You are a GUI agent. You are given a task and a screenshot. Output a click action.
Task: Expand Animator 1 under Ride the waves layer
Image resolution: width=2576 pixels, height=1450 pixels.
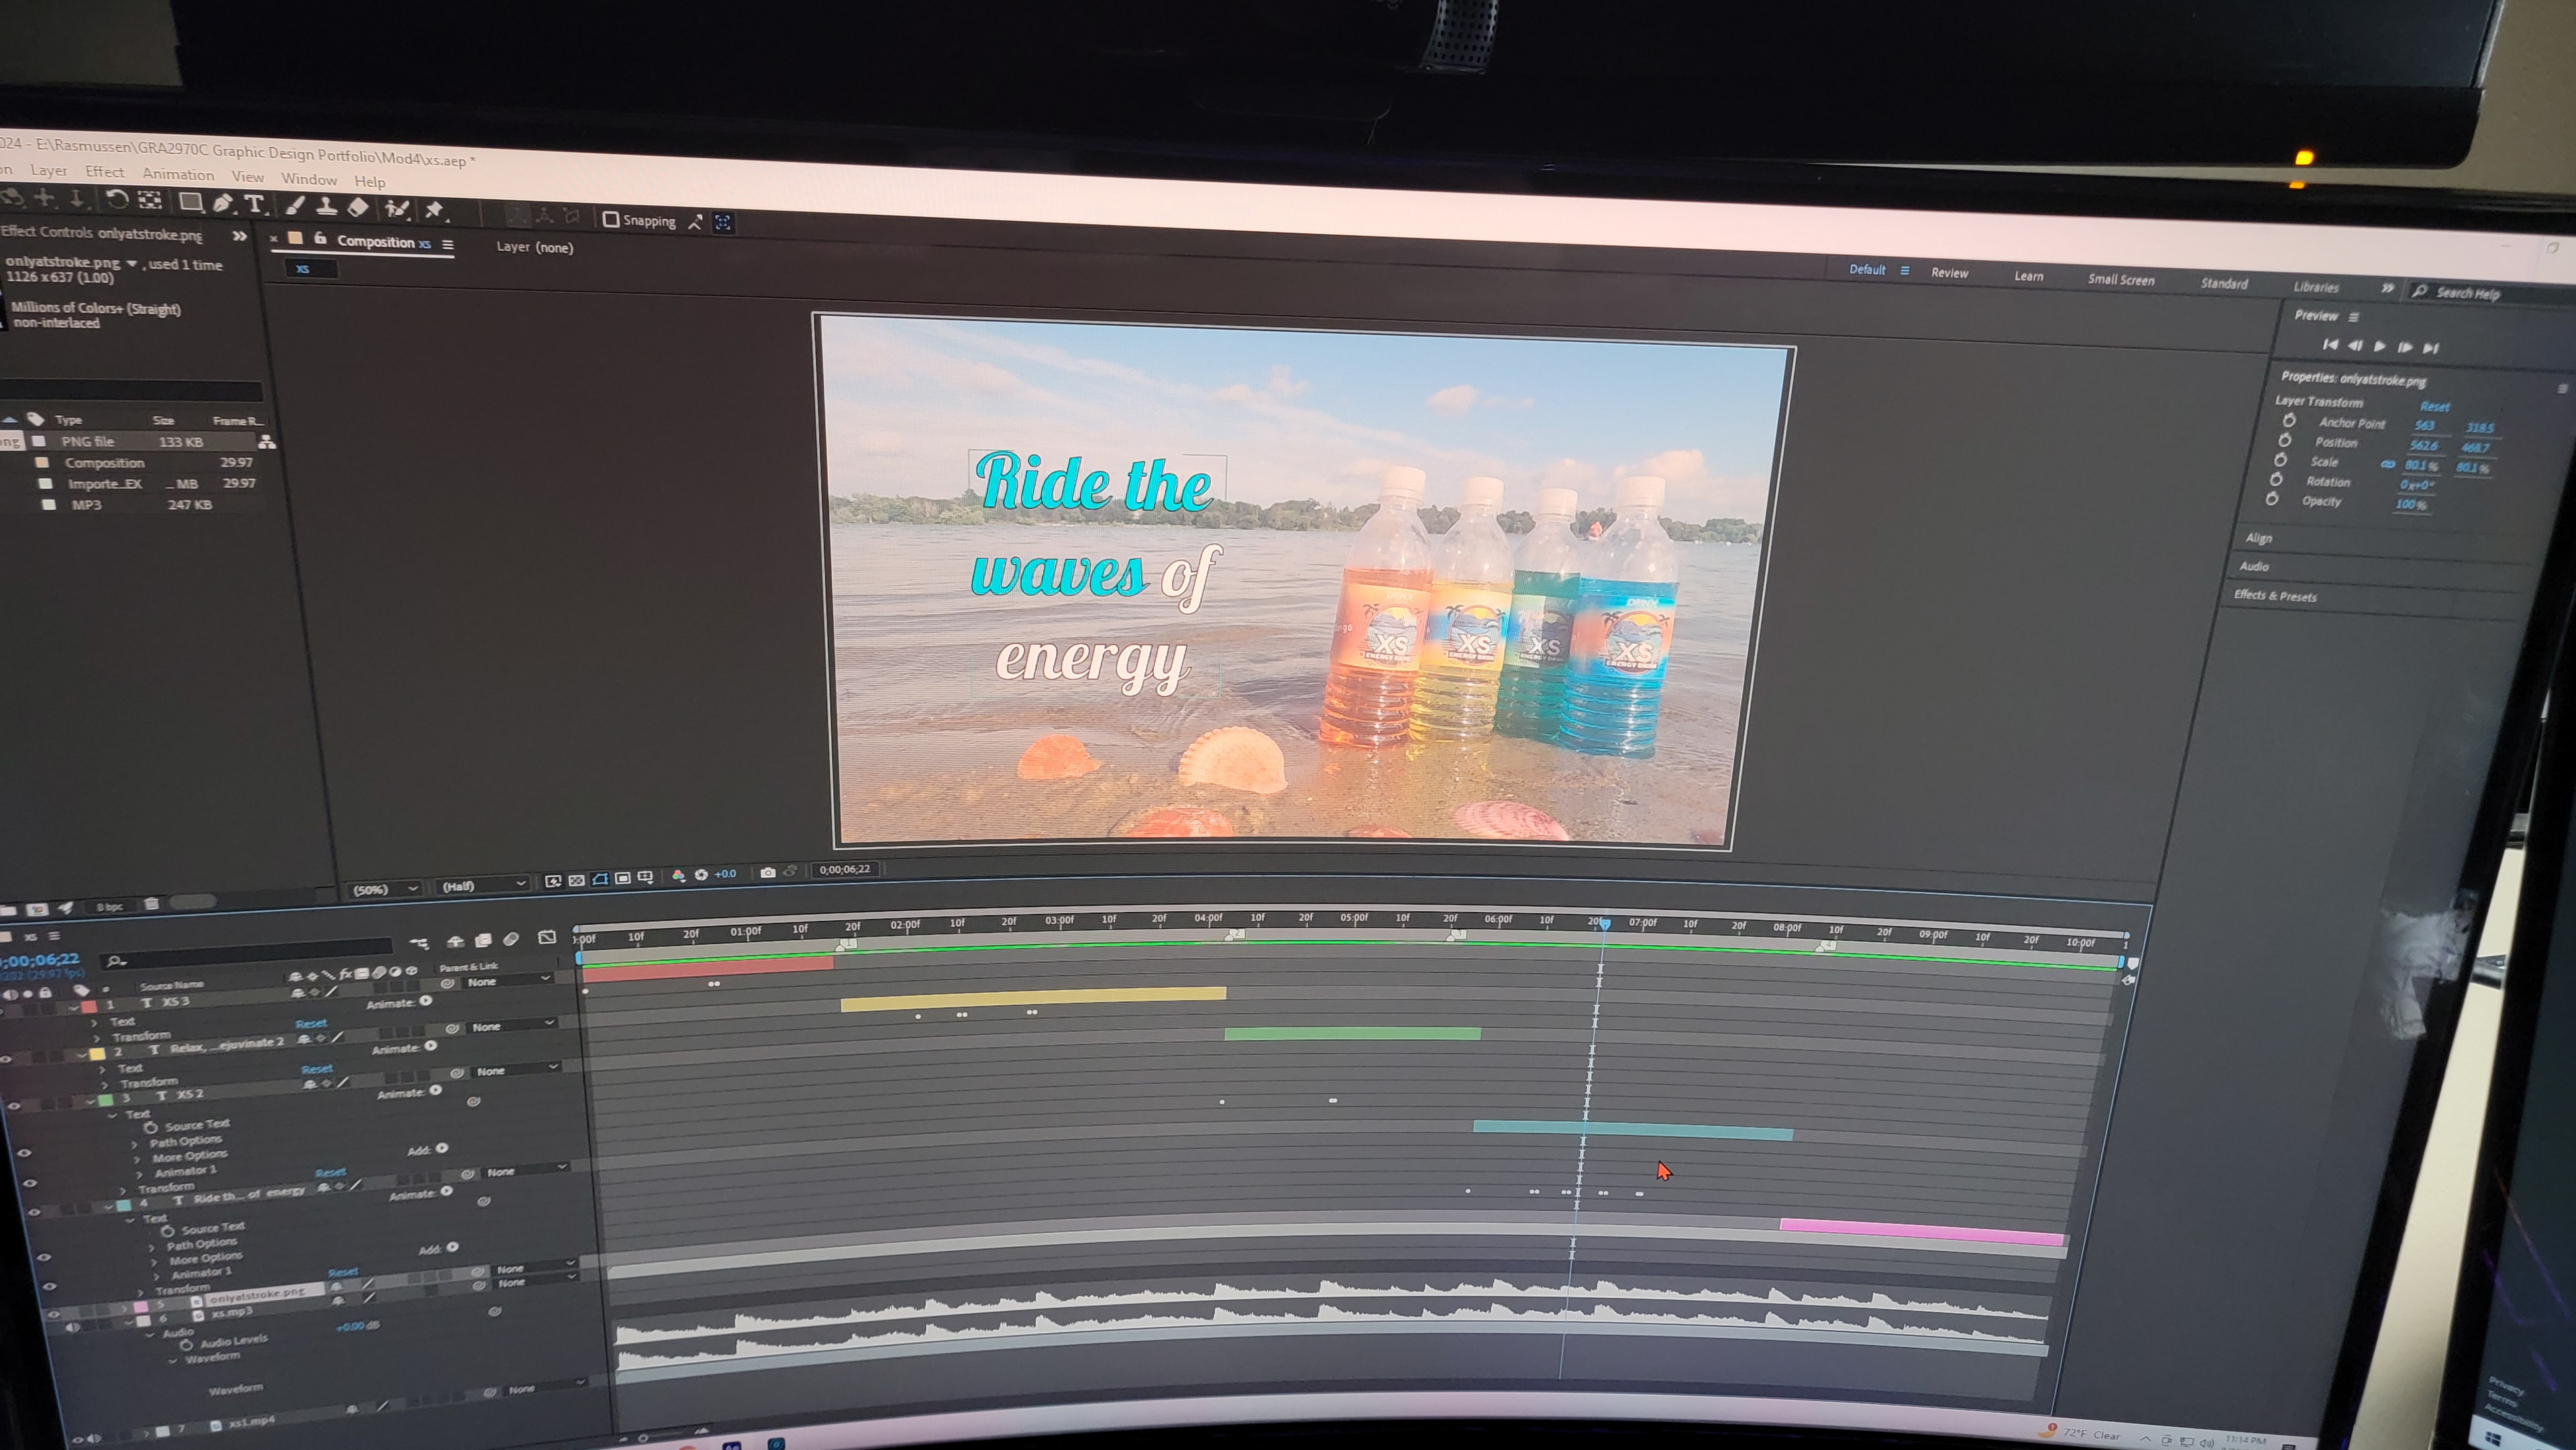(156, 1276)
